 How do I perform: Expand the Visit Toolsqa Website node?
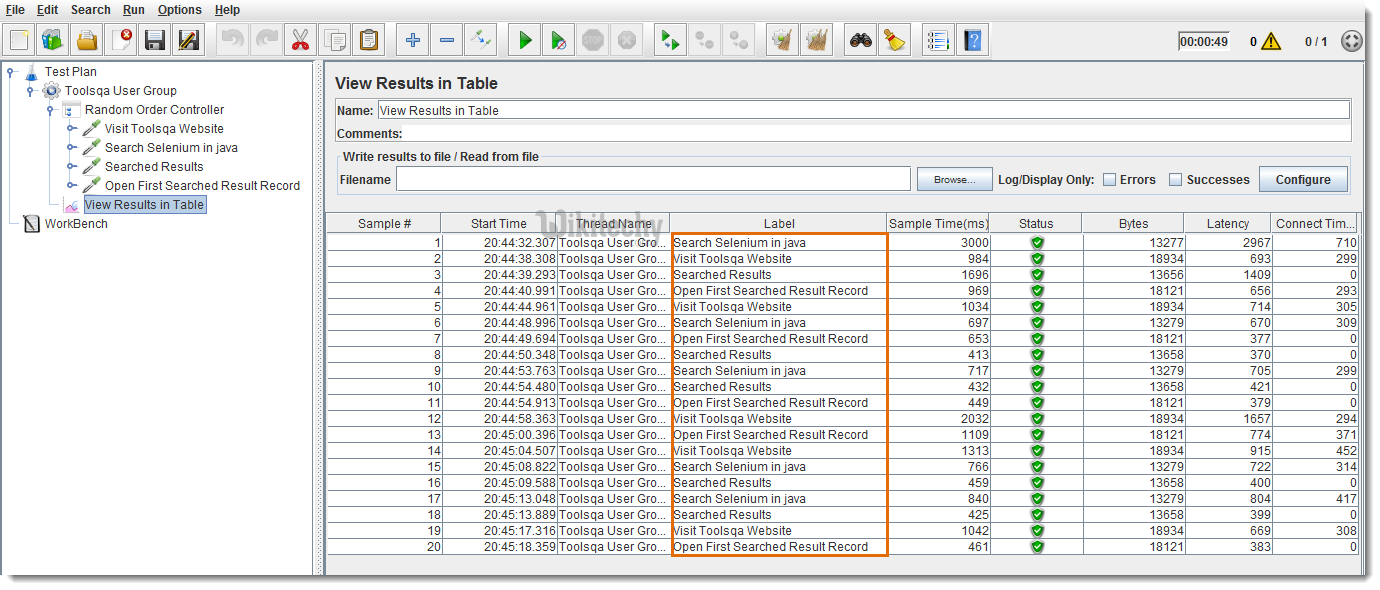pos(70,128)
